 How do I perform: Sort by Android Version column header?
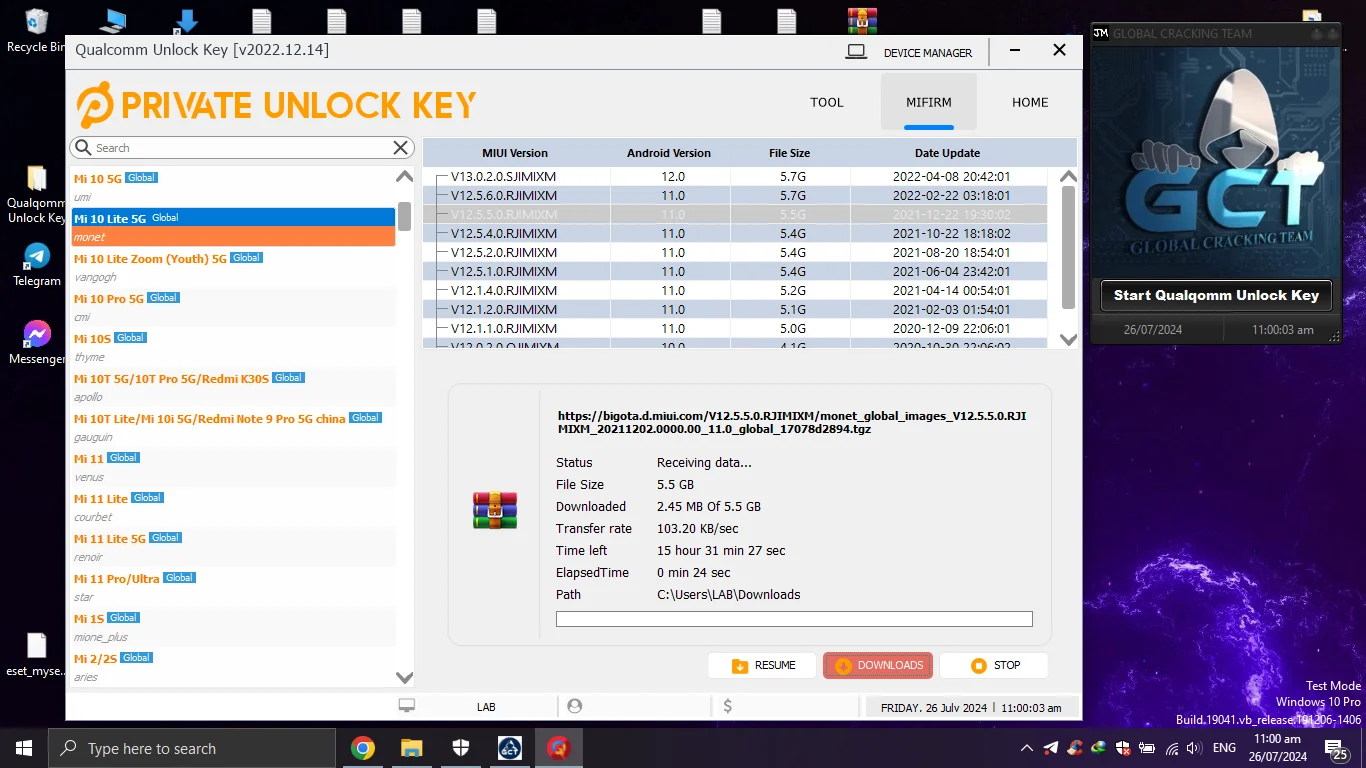point(669,153)
